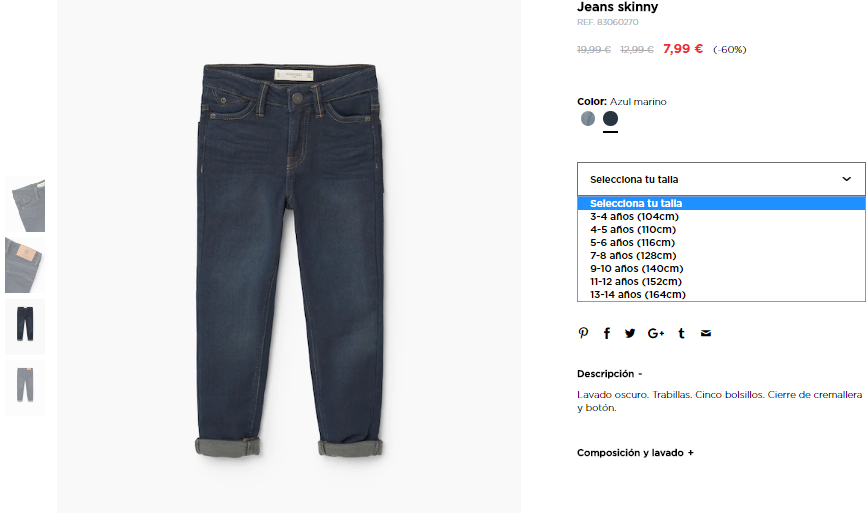866x513 pixels.
Task: Expand Composición y lavado section
Action: (635, 453)
